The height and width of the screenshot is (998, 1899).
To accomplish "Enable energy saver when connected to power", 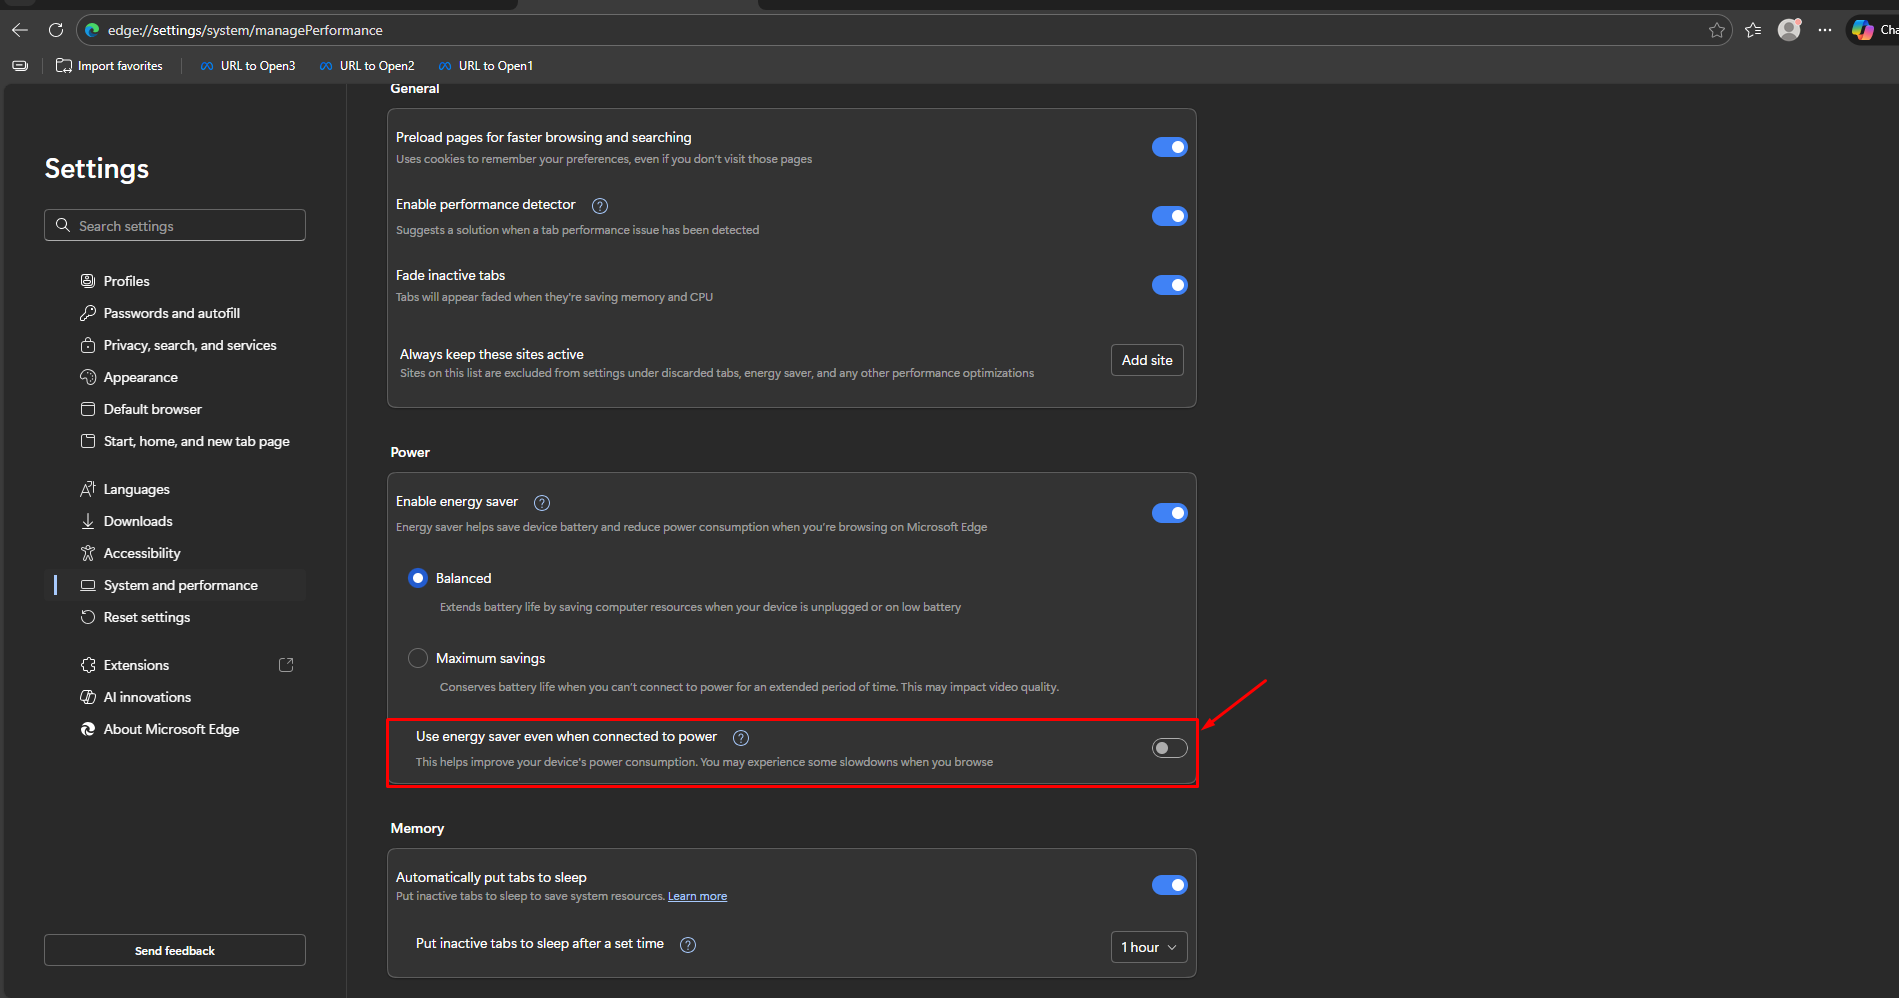I will click(x=1169, y=748).
